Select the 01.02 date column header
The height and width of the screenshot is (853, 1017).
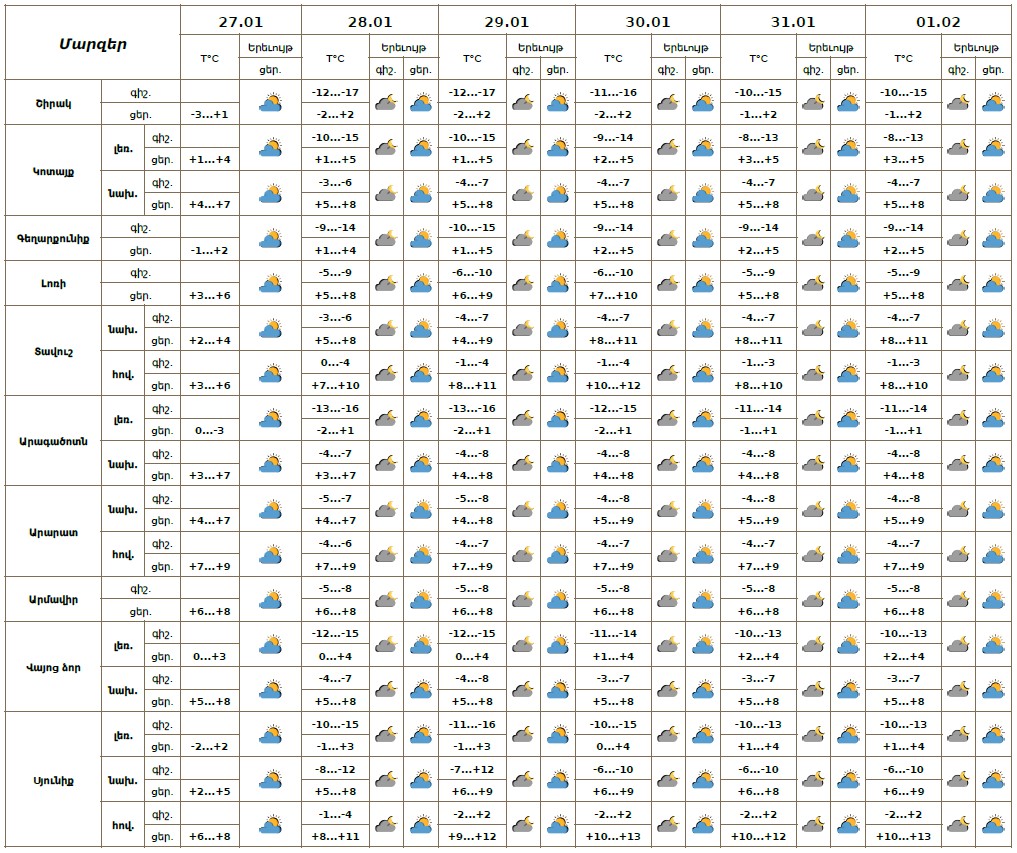938,21
